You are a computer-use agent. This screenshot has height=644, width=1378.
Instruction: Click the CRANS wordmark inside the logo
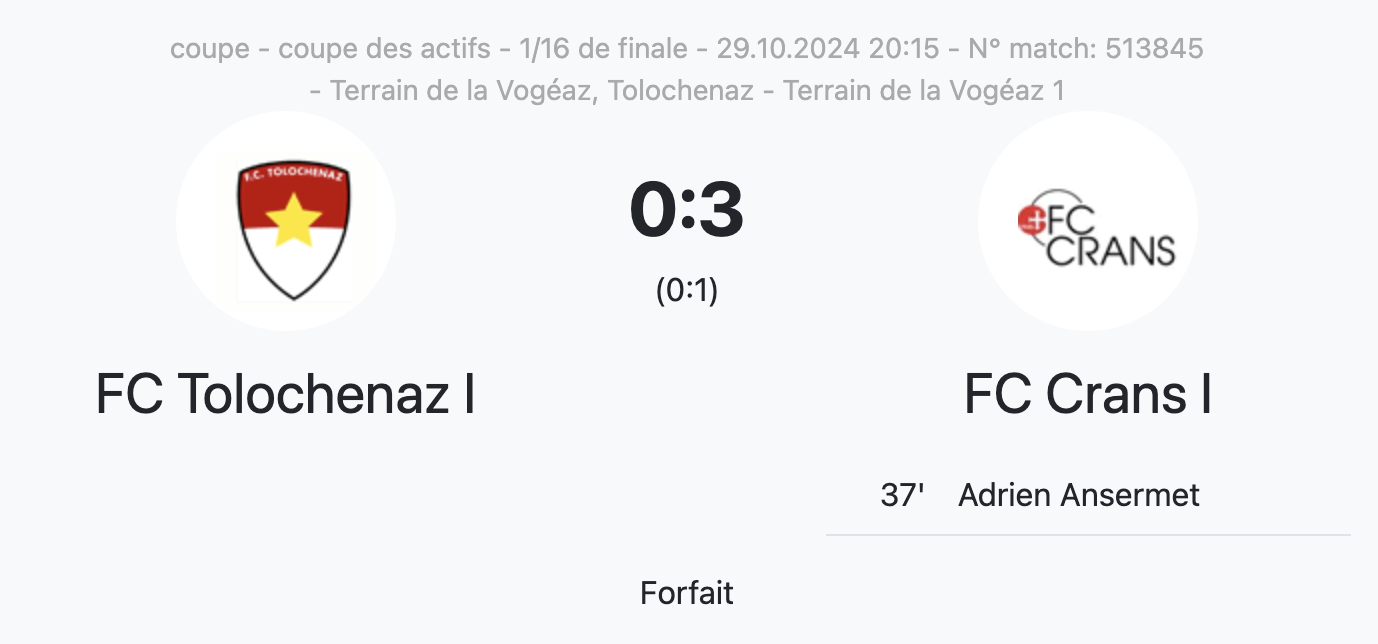point(1110,251)
